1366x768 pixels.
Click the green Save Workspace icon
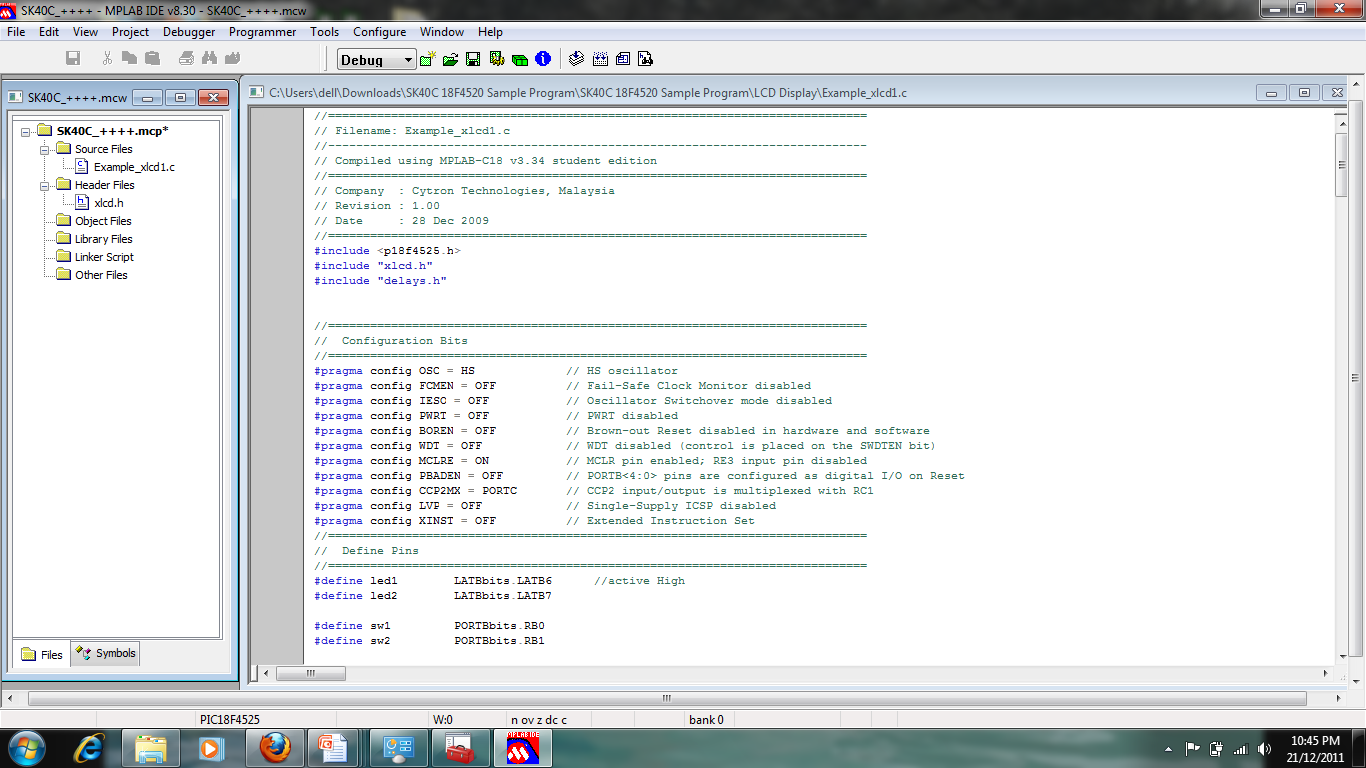pos(473,59)
